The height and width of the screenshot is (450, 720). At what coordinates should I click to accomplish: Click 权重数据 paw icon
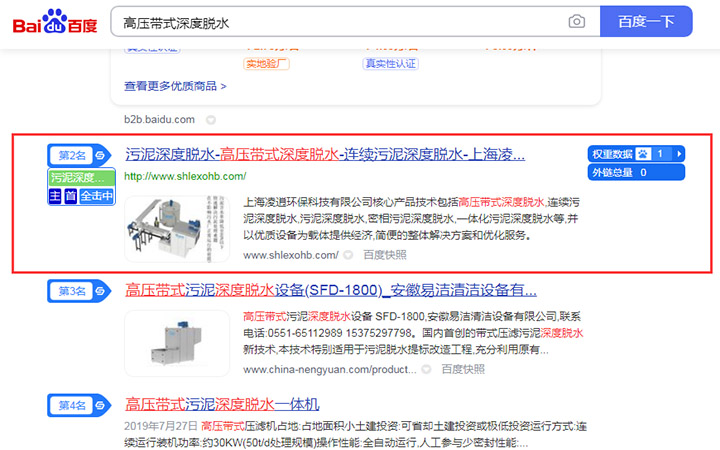pos(643,154)
